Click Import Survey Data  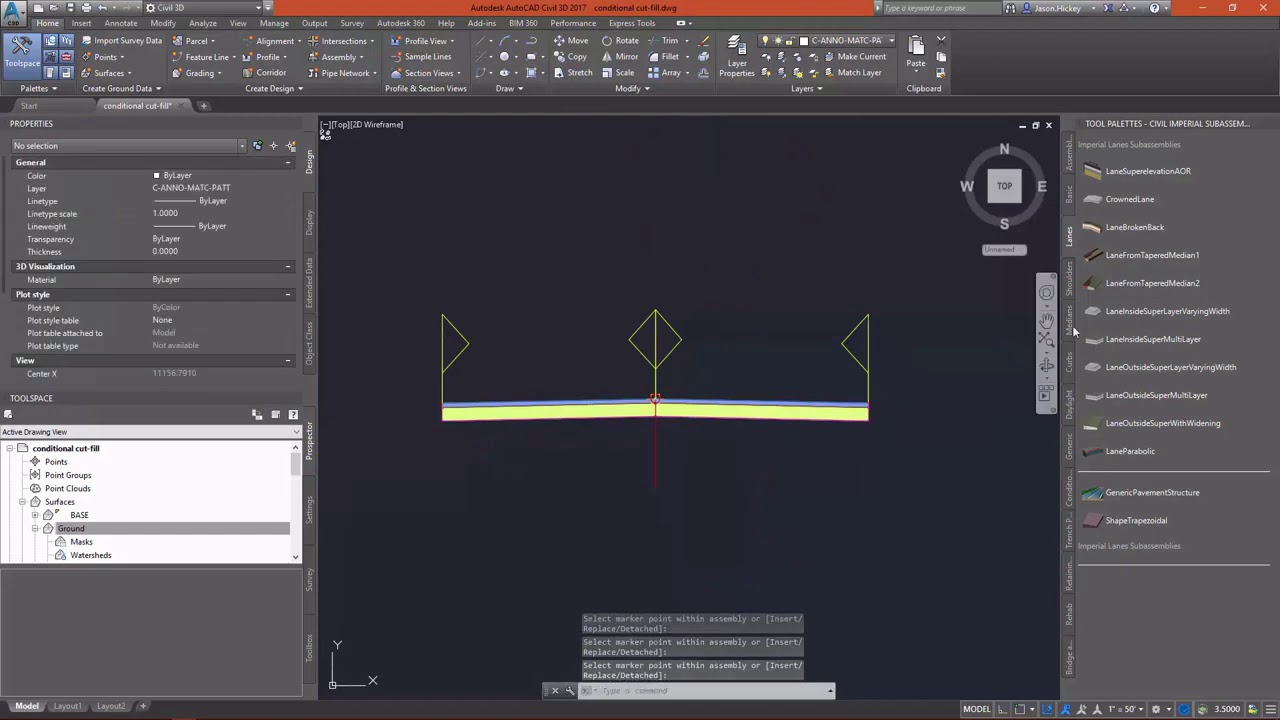click(121, 41)
